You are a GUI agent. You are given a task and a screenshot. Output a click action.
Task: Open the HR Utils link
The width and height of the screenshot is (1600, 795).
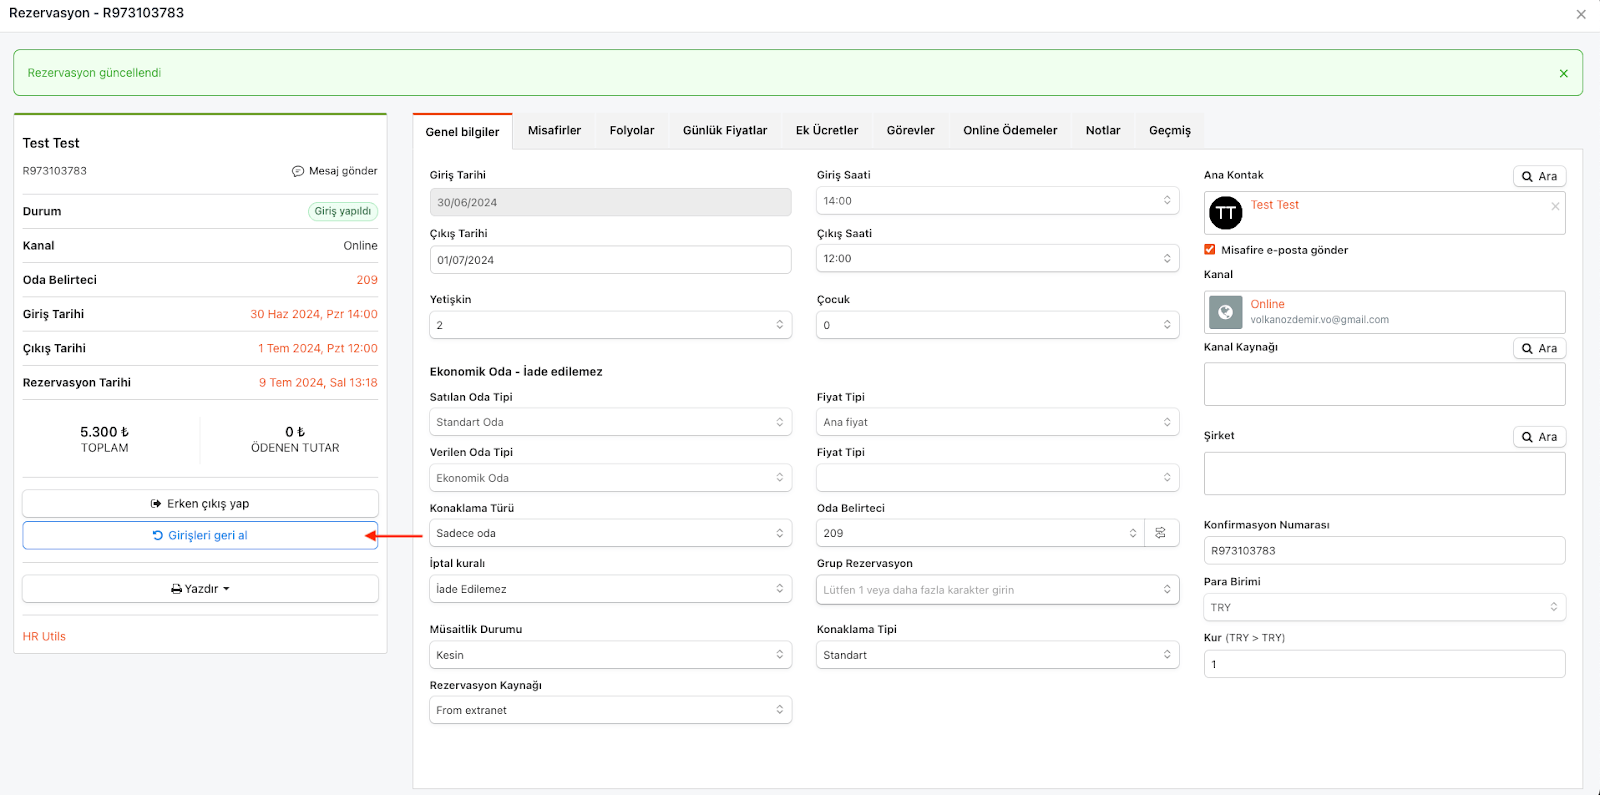[x=44, y=637]
